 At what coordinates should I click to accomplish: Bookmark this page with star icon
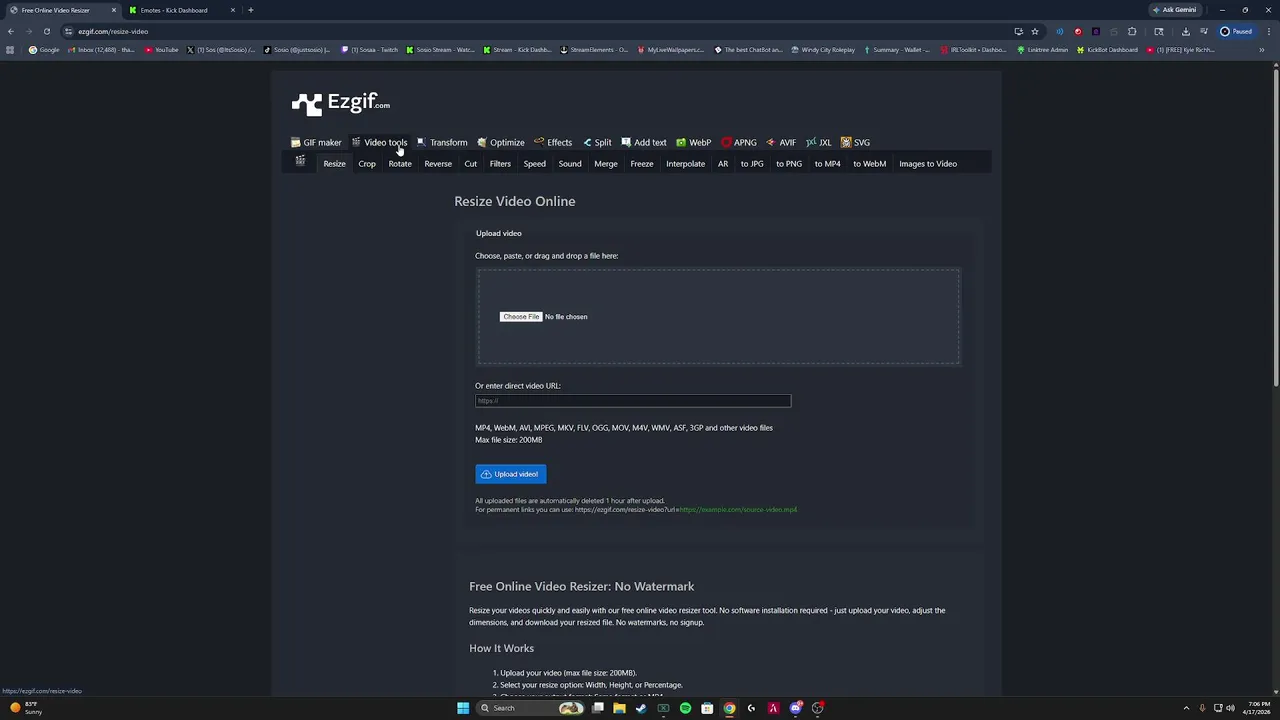click(x=1035, y=31)
